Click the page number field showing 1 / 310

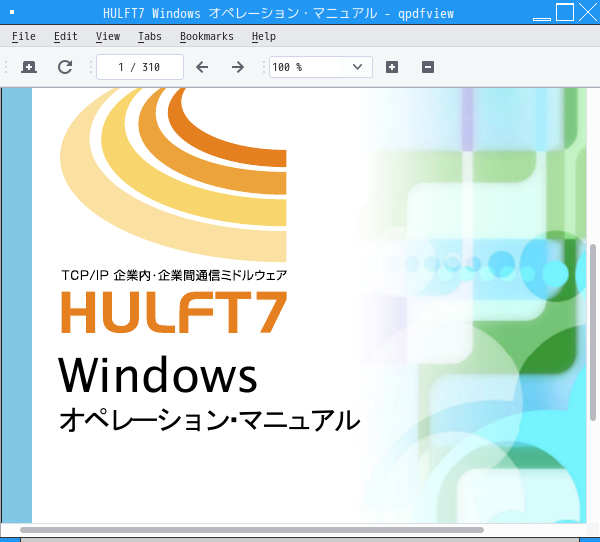[x=140, y=67]
